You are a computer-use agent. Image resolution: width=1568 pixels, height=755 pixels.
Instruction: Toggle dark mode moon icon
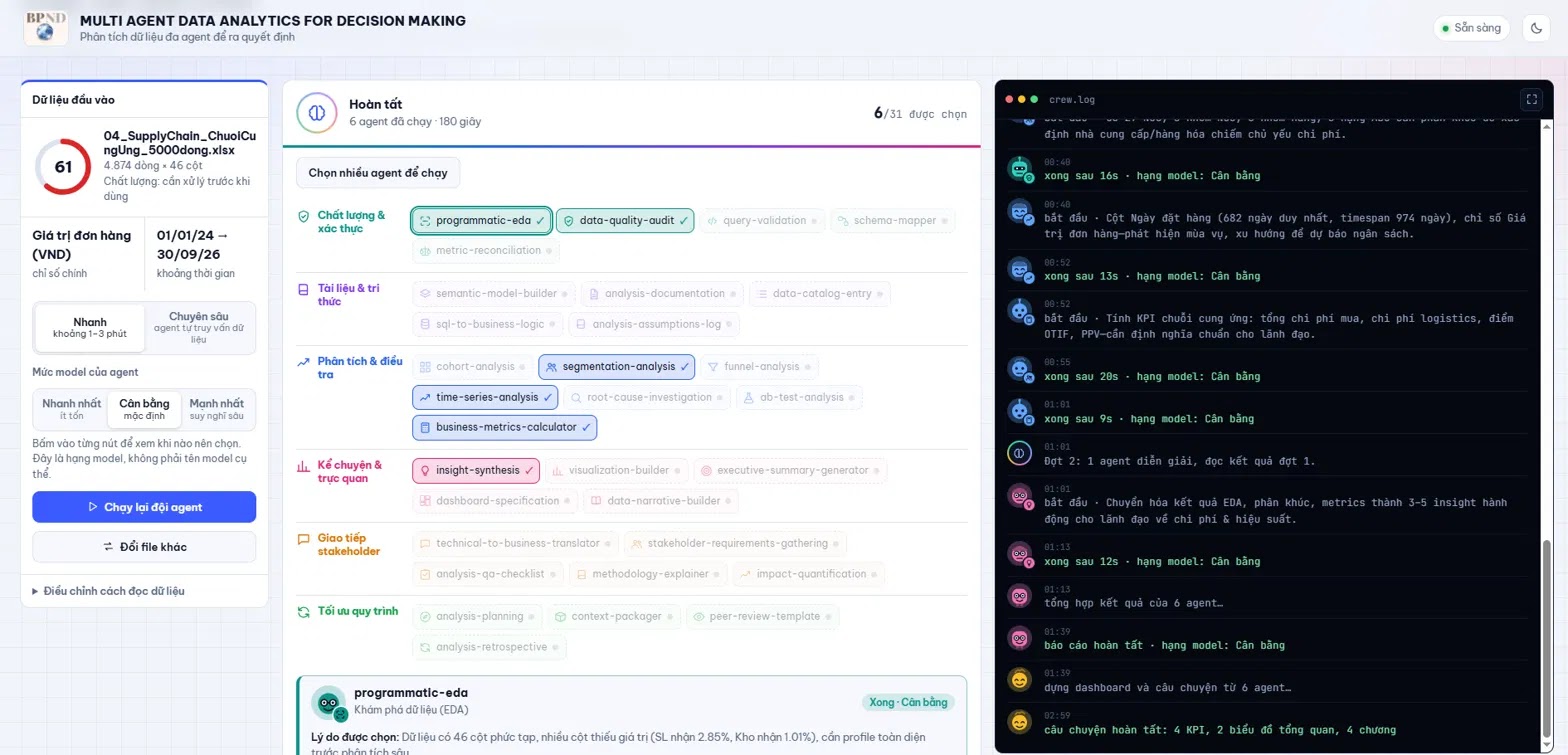(x=1536, y=28)
